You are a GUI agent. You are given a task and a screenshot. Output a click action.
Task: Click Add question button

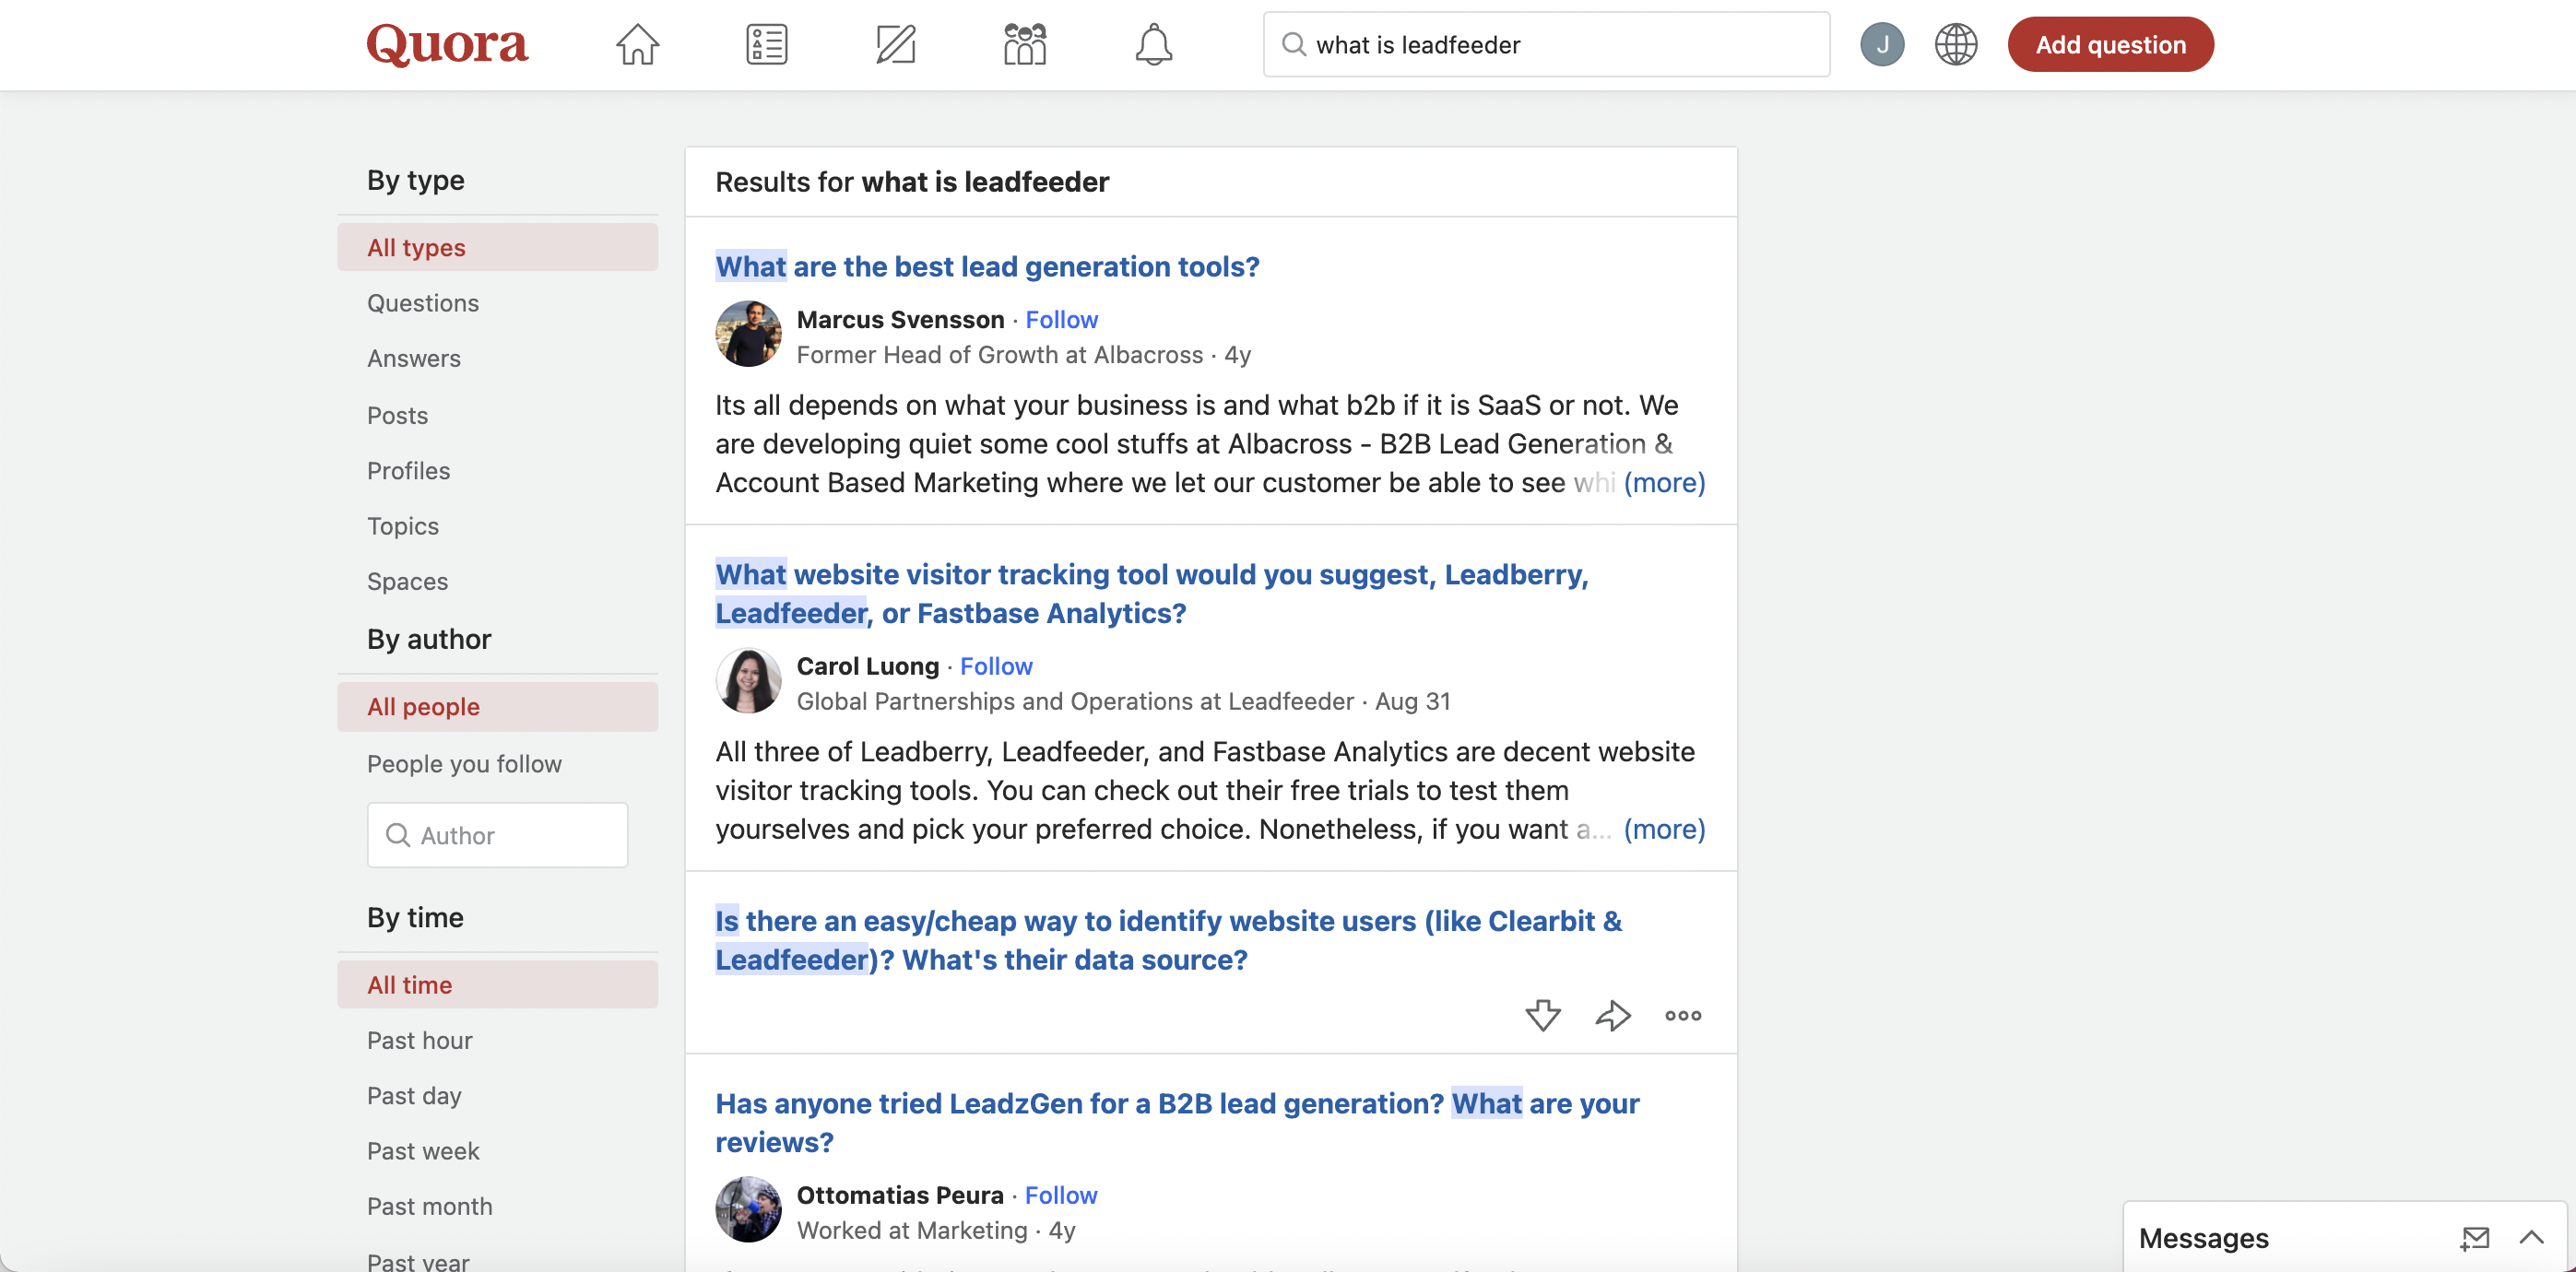pyautogui.click(x=2110, y=44)
